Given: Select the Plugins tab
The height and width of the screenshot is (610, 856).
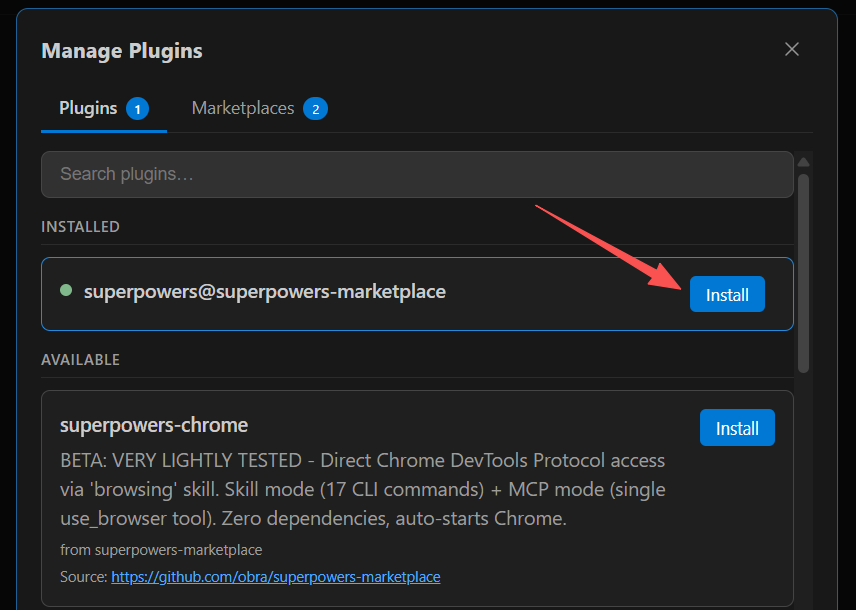Looking at the screenshot, I should (x=88, y=107).
